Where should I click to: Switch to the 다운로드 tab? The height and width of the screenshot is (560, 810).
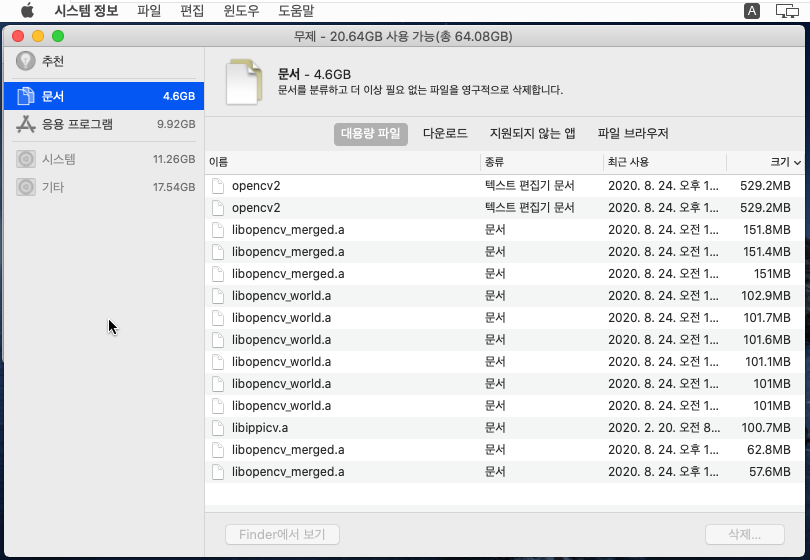[445, 134]
